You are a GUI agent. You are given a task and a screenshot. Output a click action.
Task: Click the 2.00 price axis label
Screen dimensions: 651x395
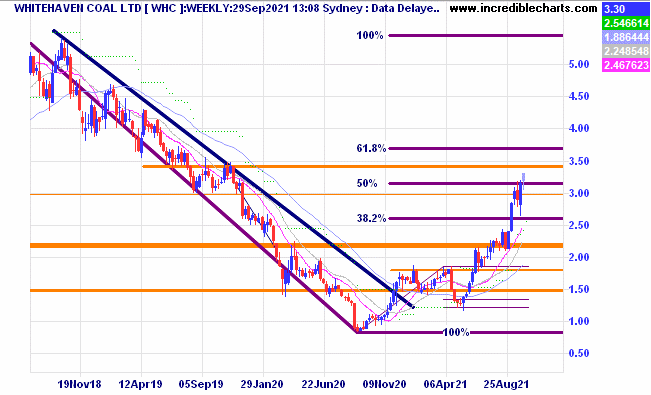click(x=579, y=257)
